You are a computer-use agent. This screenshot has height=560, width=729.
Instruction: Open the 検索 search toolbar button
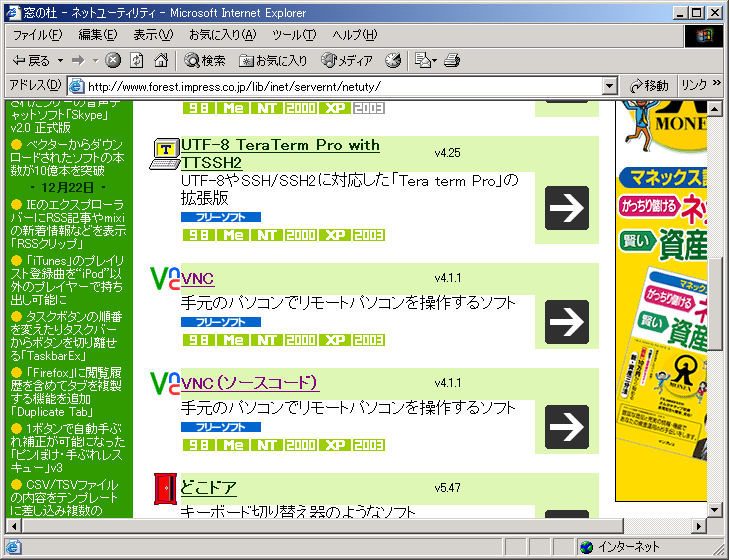205,60
